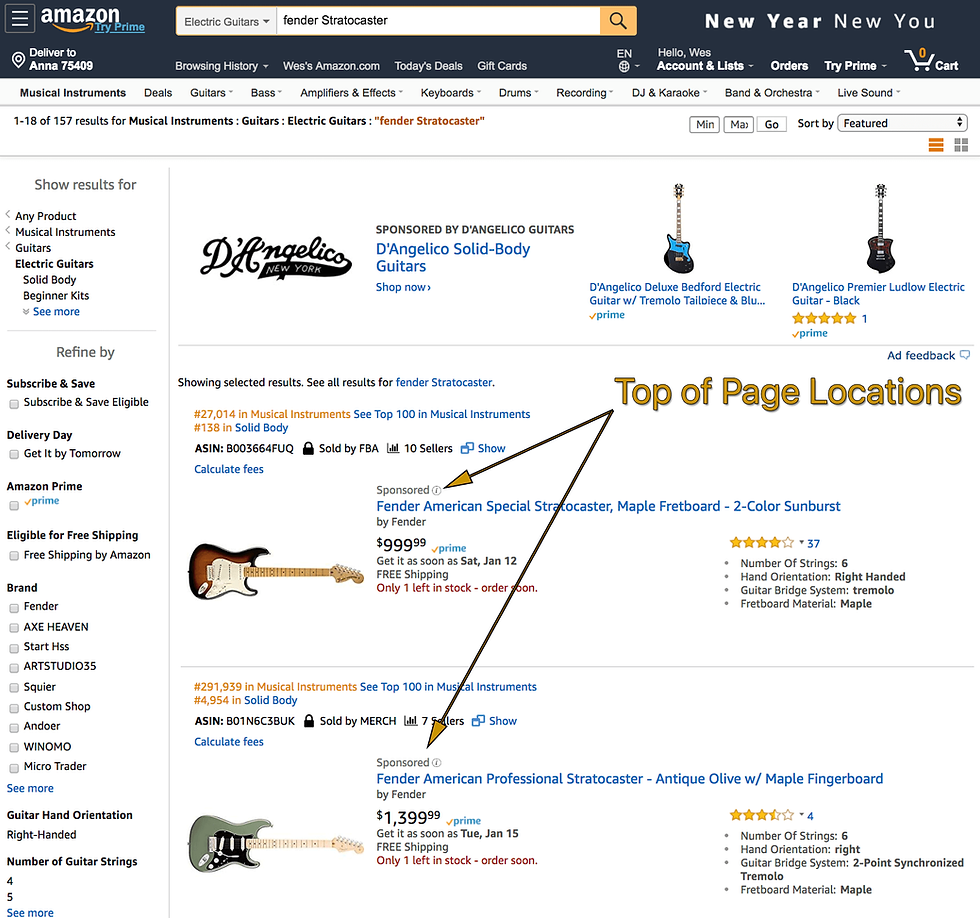Select the list view layout icon
This screenshot has height=918, width=980.
(936, 144)
